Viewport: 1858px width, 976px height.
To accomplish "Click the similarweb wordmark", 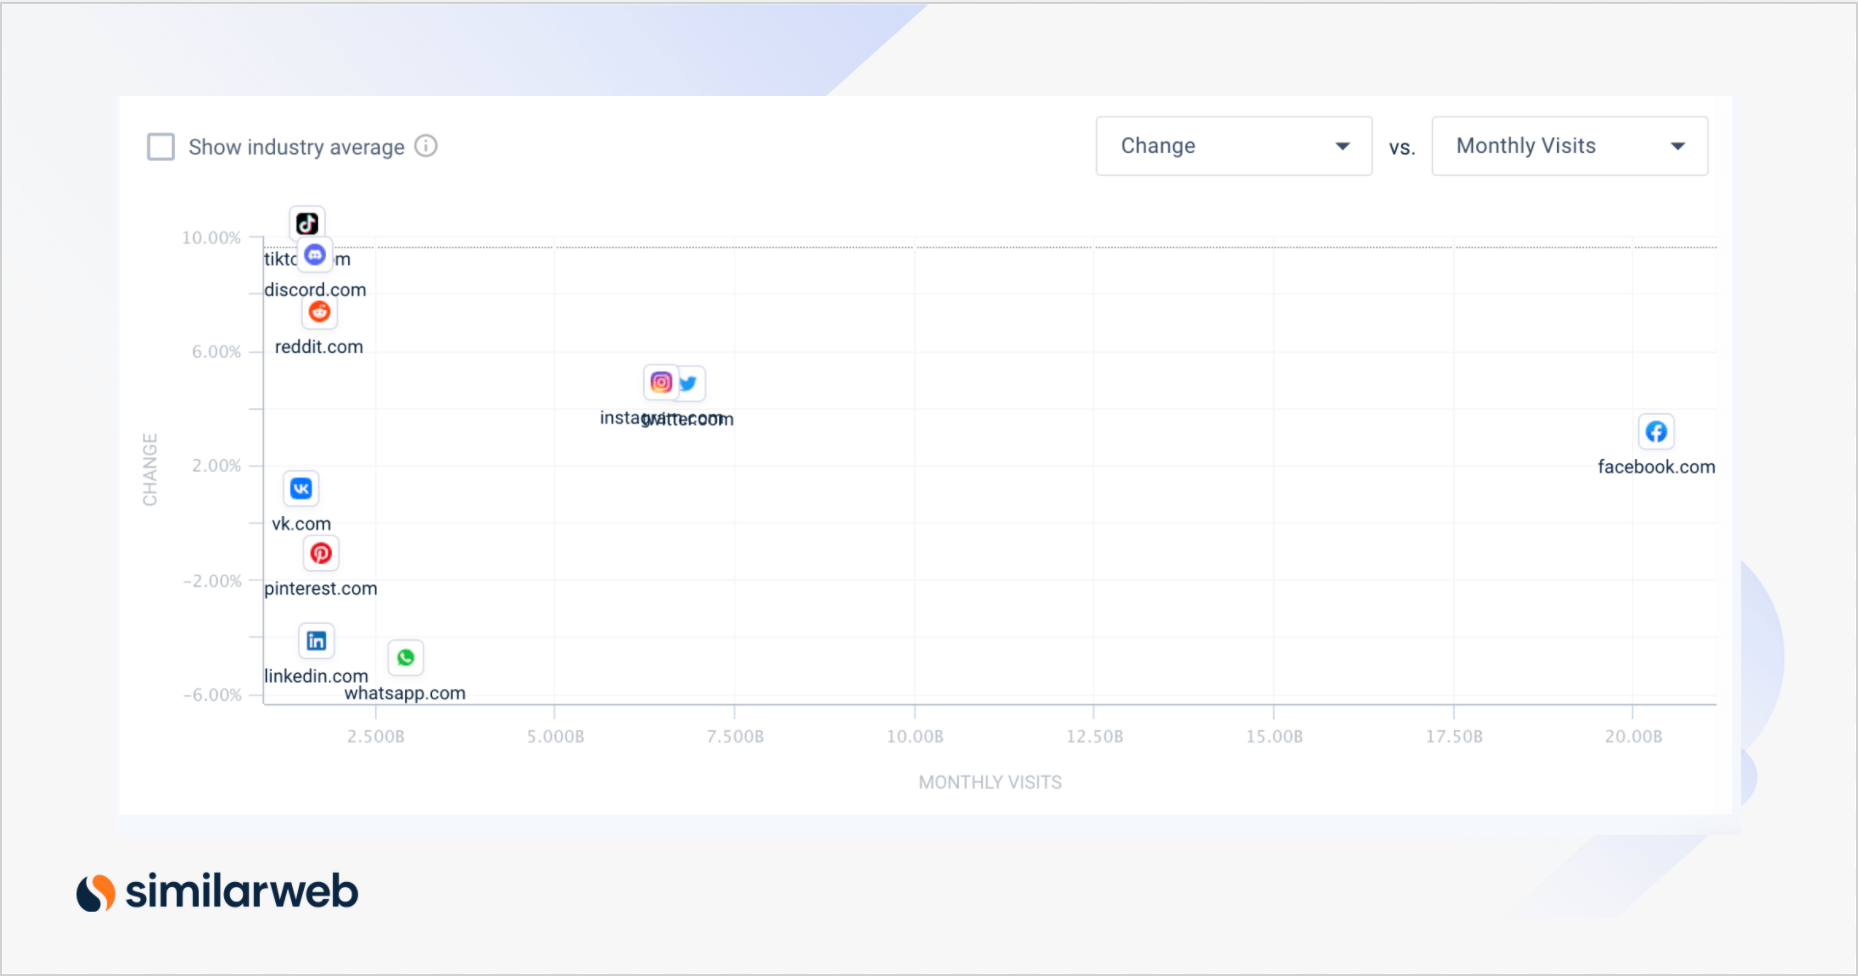I will tap(242, 891).
